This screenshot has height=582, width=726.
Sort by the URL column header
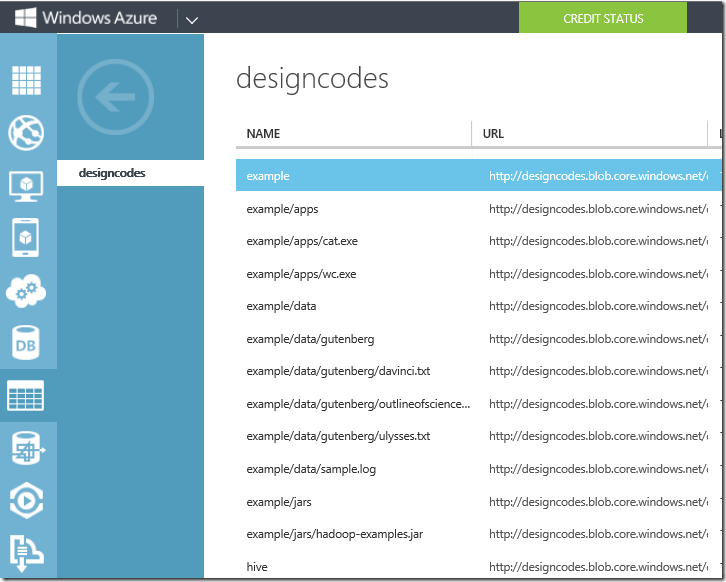pos(493,134)
